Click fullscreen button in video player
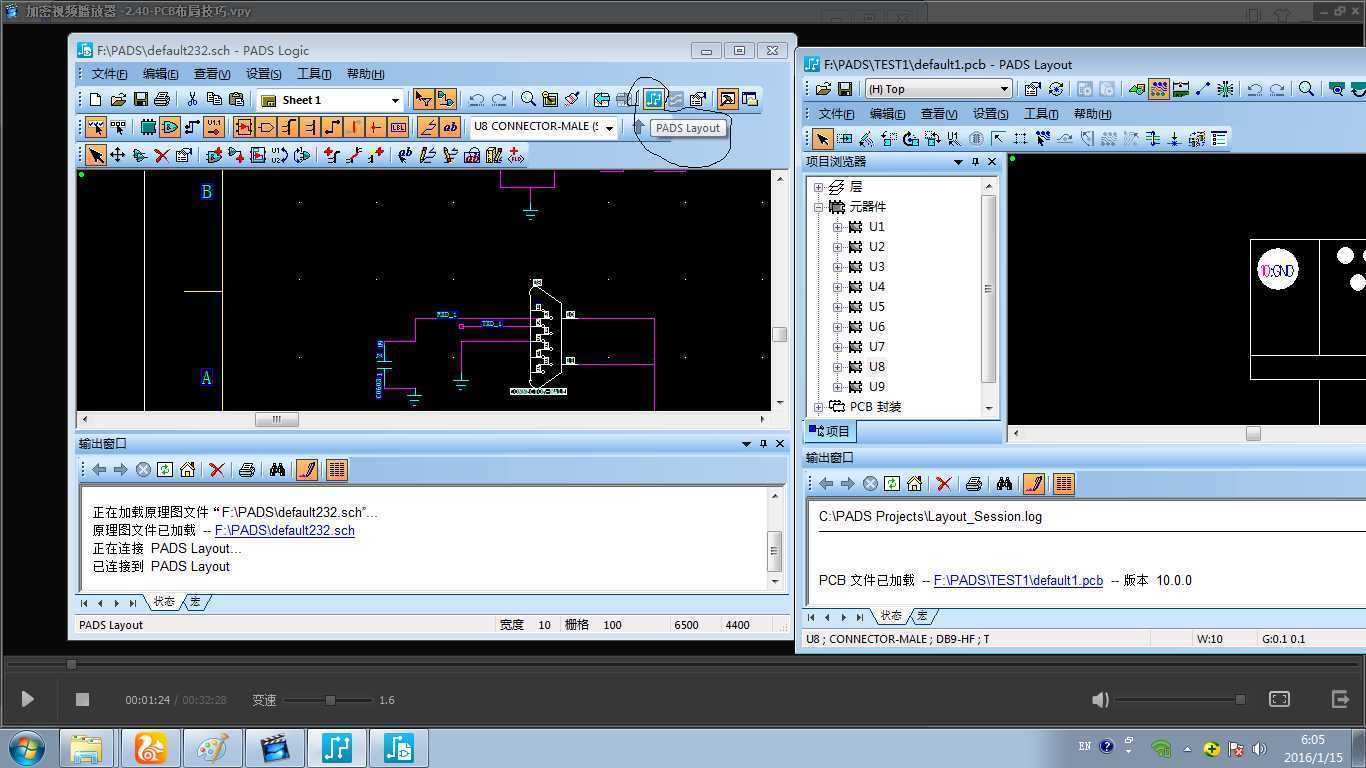This screenshot has width=1366, height=768. 1279,699
